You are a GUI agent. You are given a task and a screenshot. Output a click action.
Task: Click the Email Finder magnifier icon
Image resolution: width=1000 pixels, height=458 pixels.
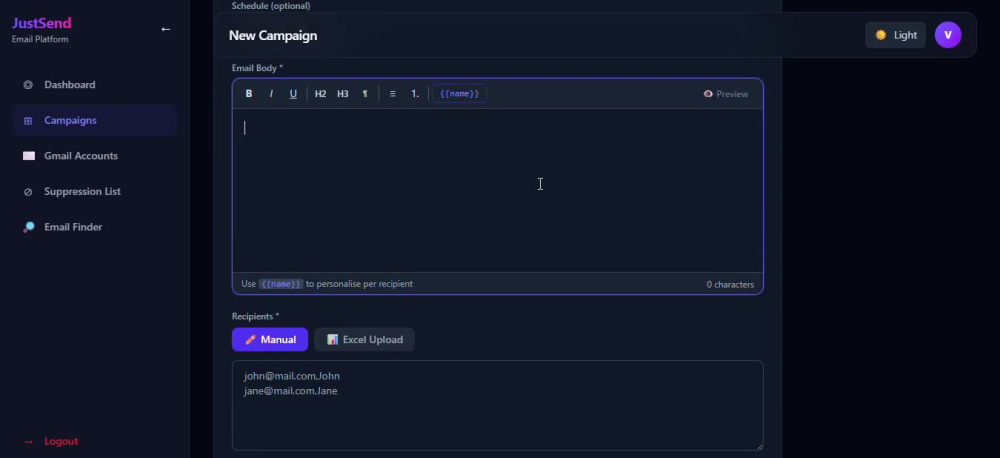(x=29, y=227)
